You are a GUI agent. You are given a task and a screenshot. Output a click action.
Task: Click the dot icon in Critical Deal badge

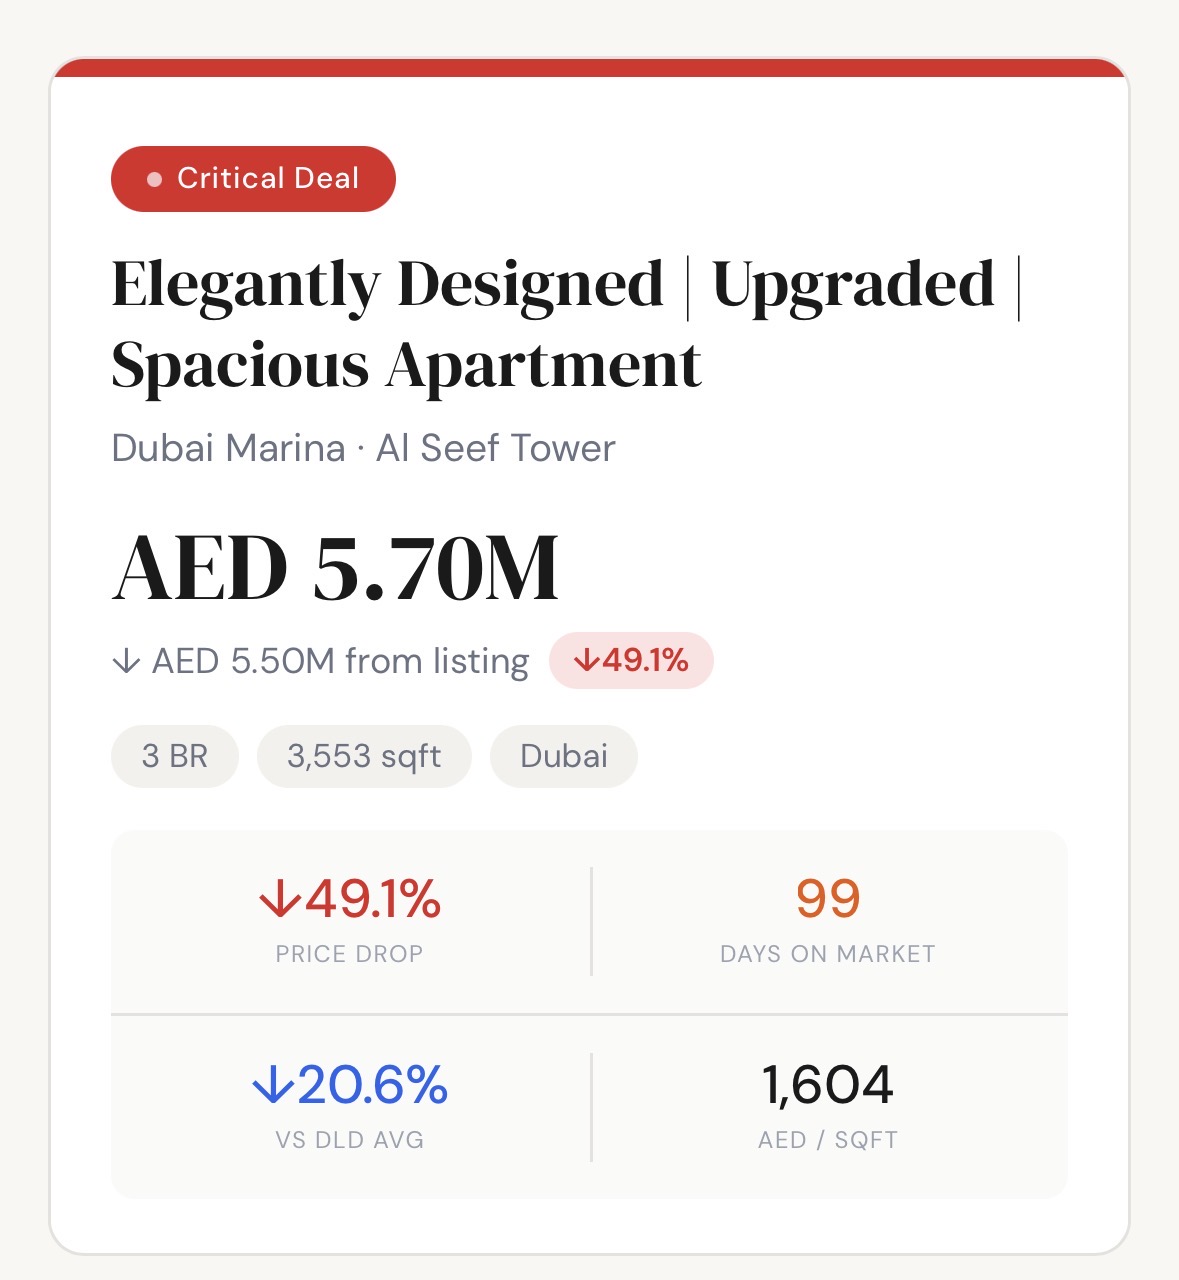(x=154, y=180)
